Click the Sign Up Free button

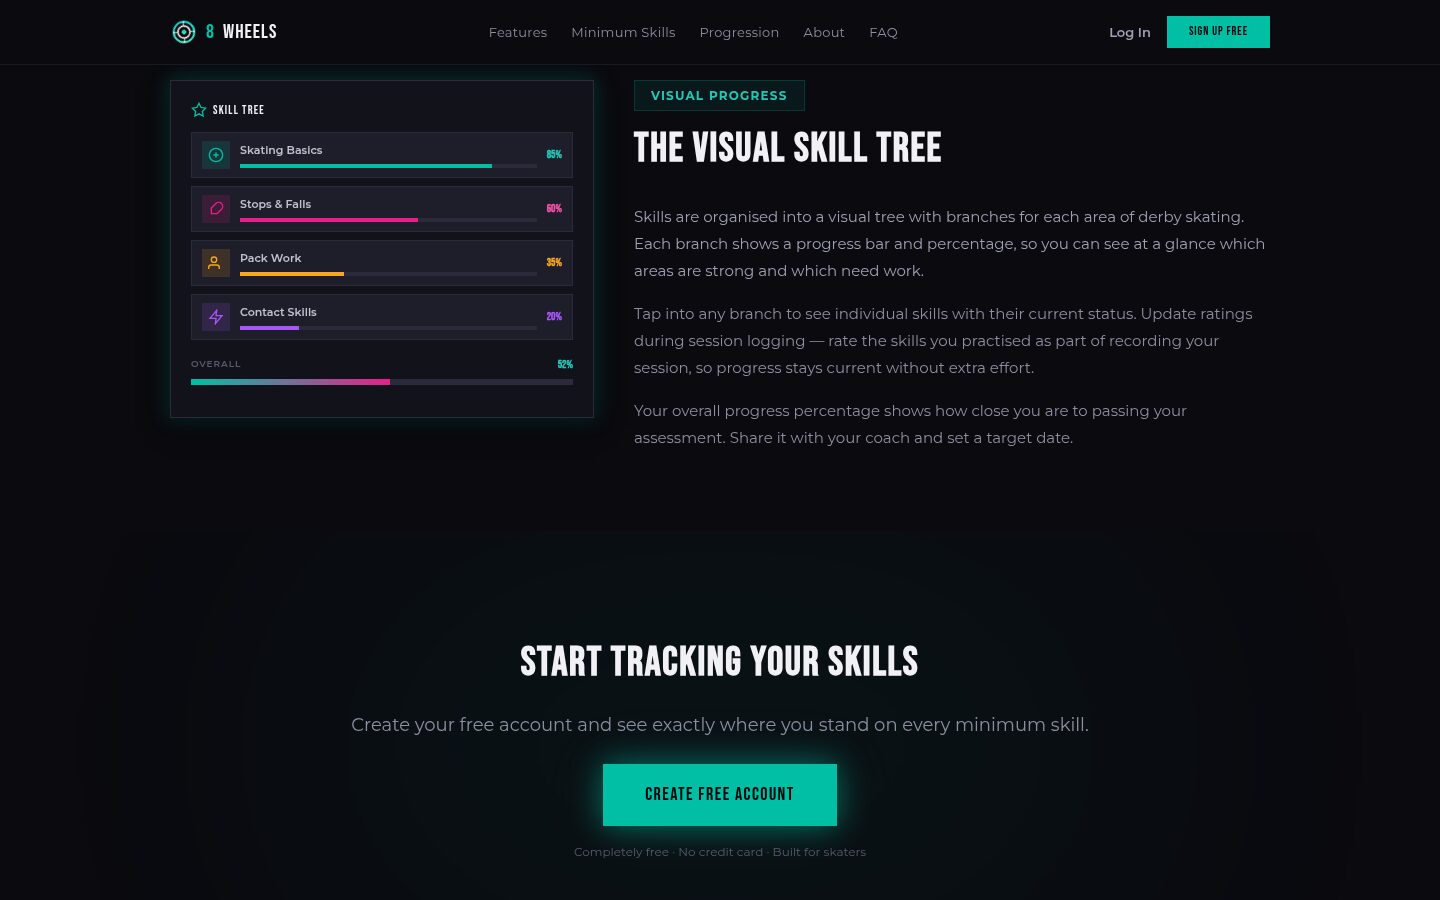tap(1218, 32)
